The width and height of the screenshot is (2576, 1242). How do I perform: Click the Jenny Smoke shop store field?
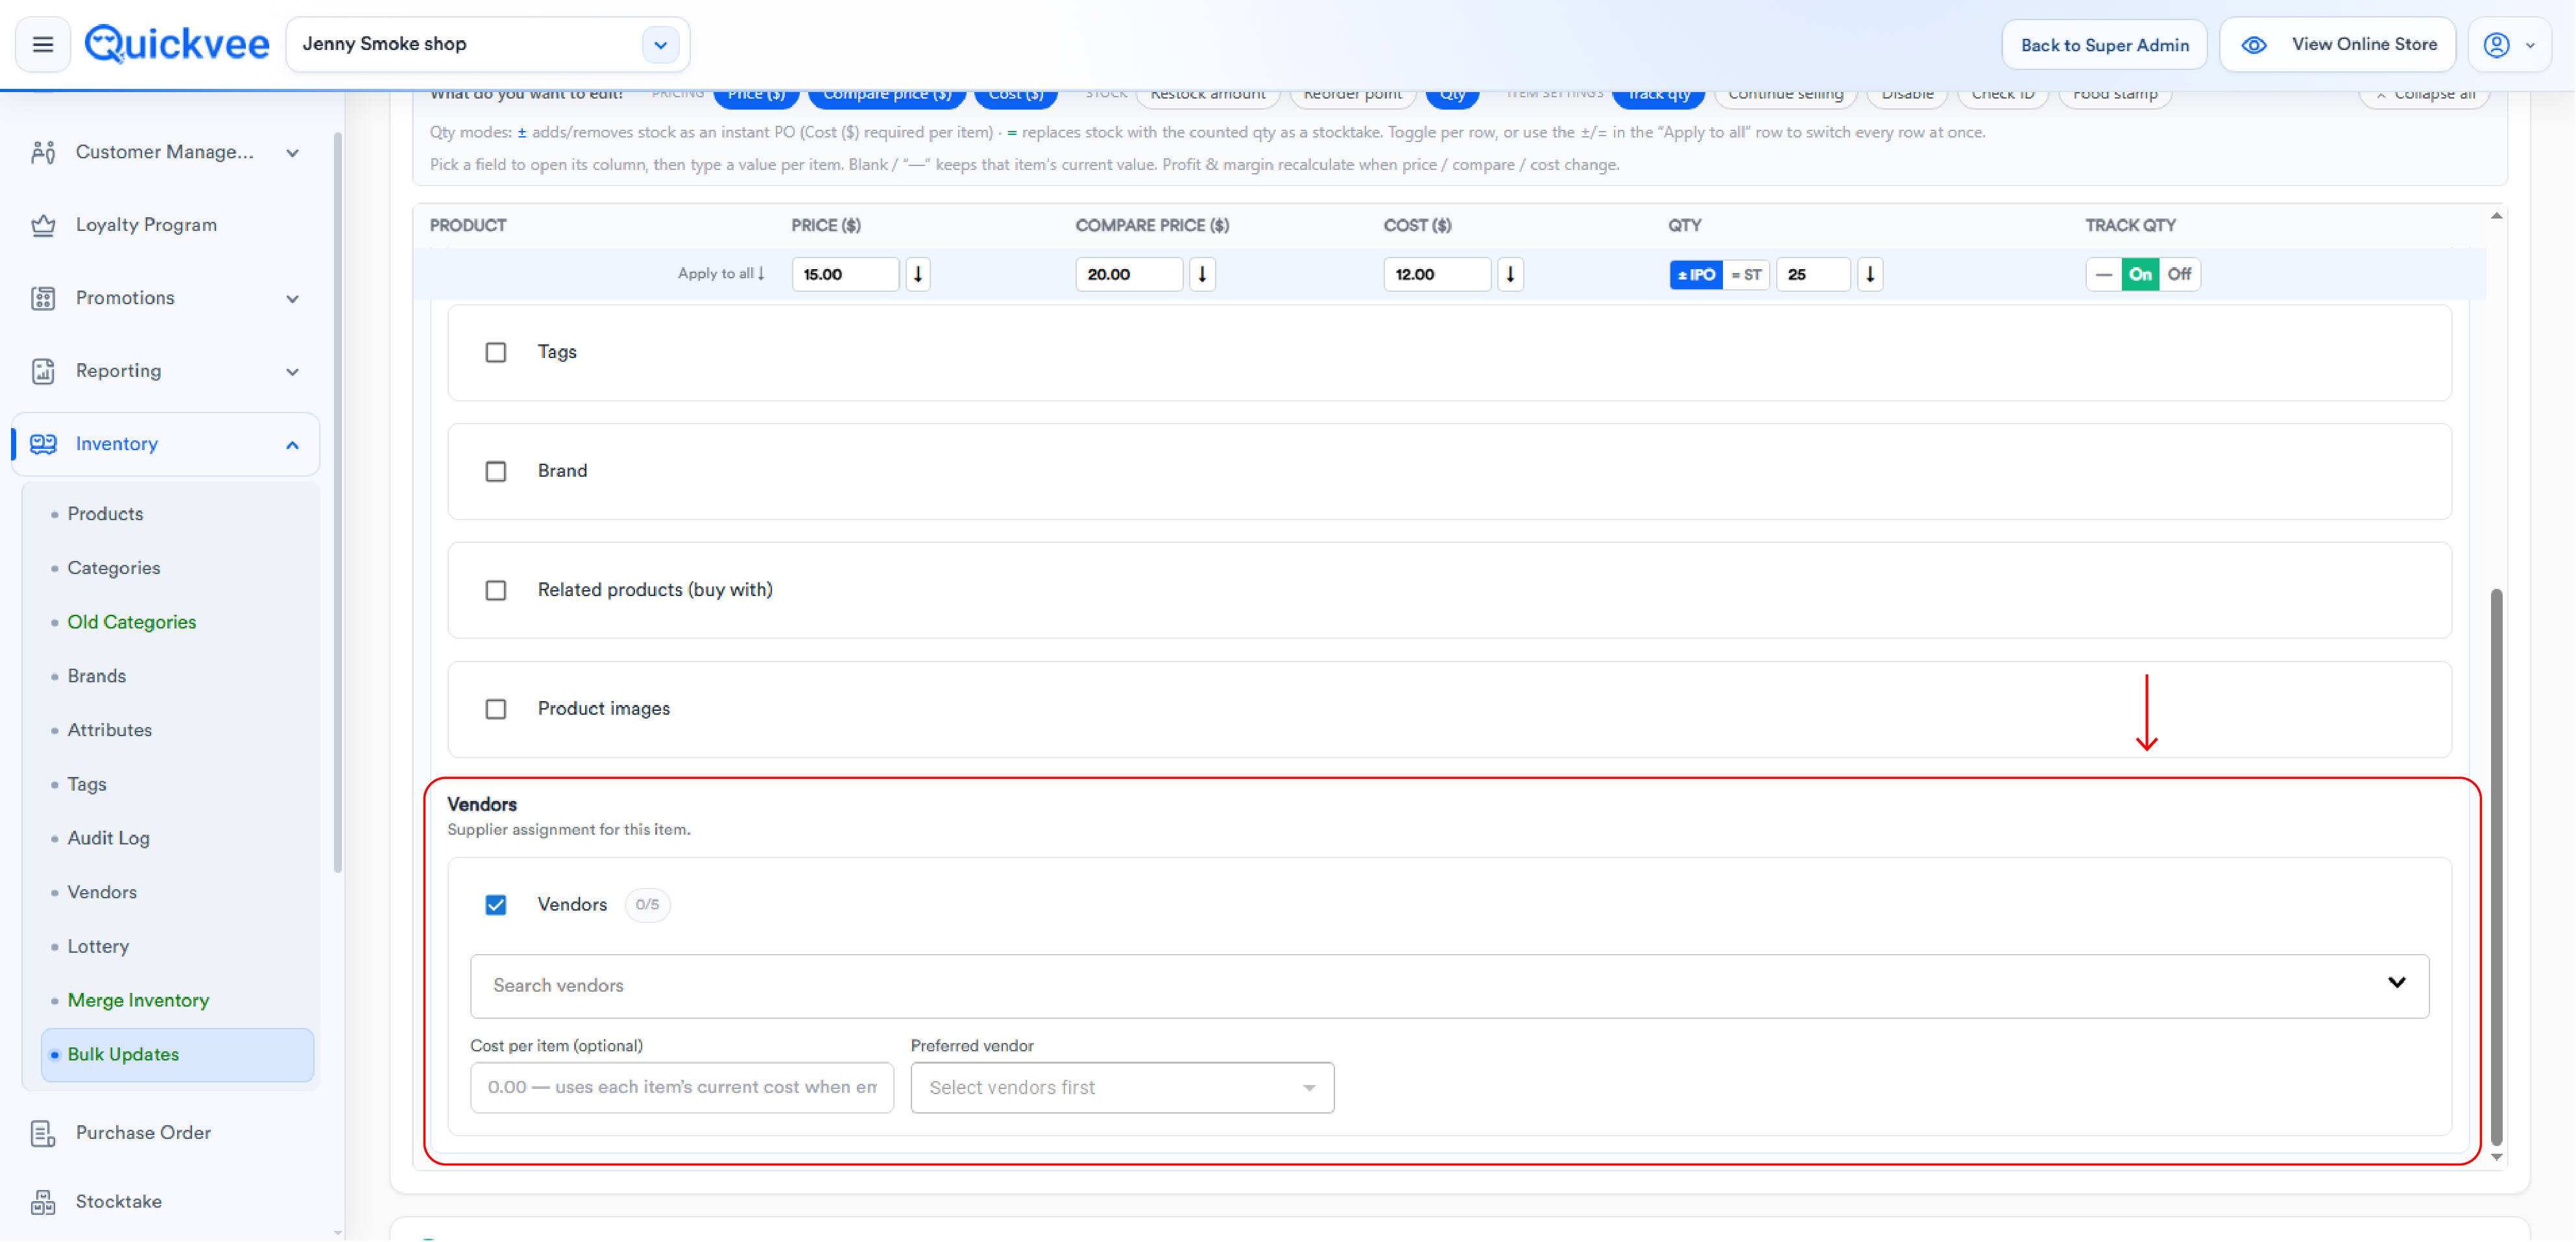(x=487, y=44)
